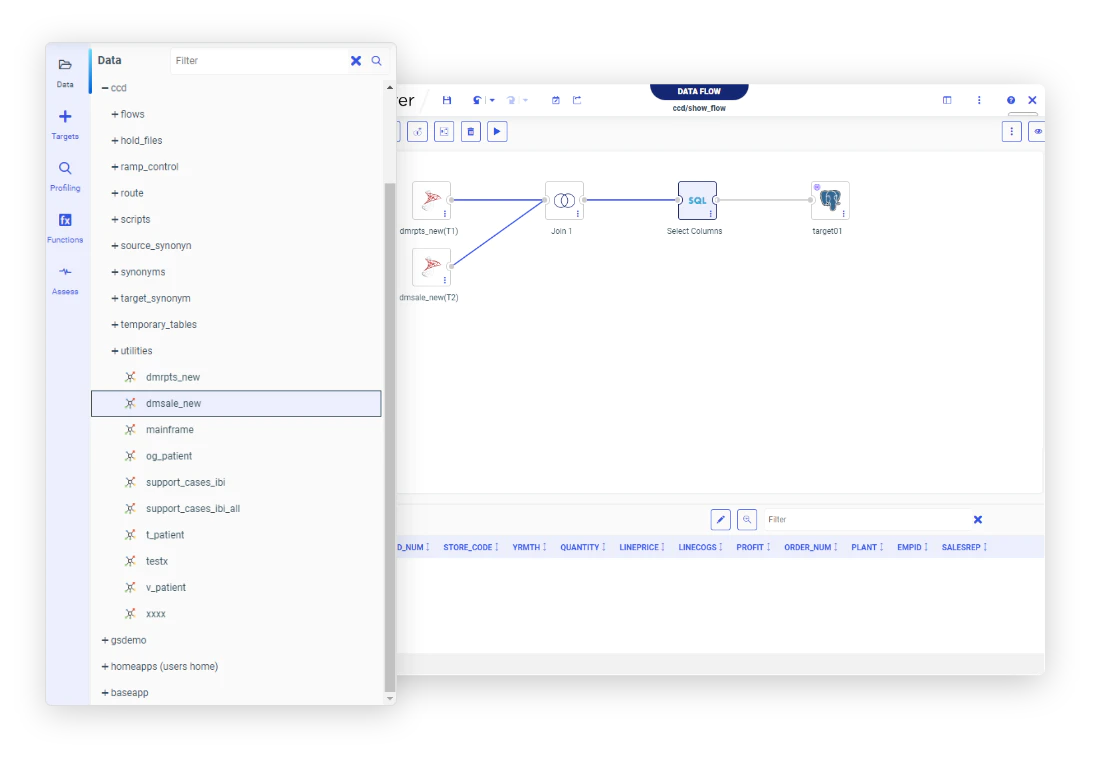This screenshot has width=1096, height=759.
Task: Expand the synonyms folder
Action: (115, 272)
